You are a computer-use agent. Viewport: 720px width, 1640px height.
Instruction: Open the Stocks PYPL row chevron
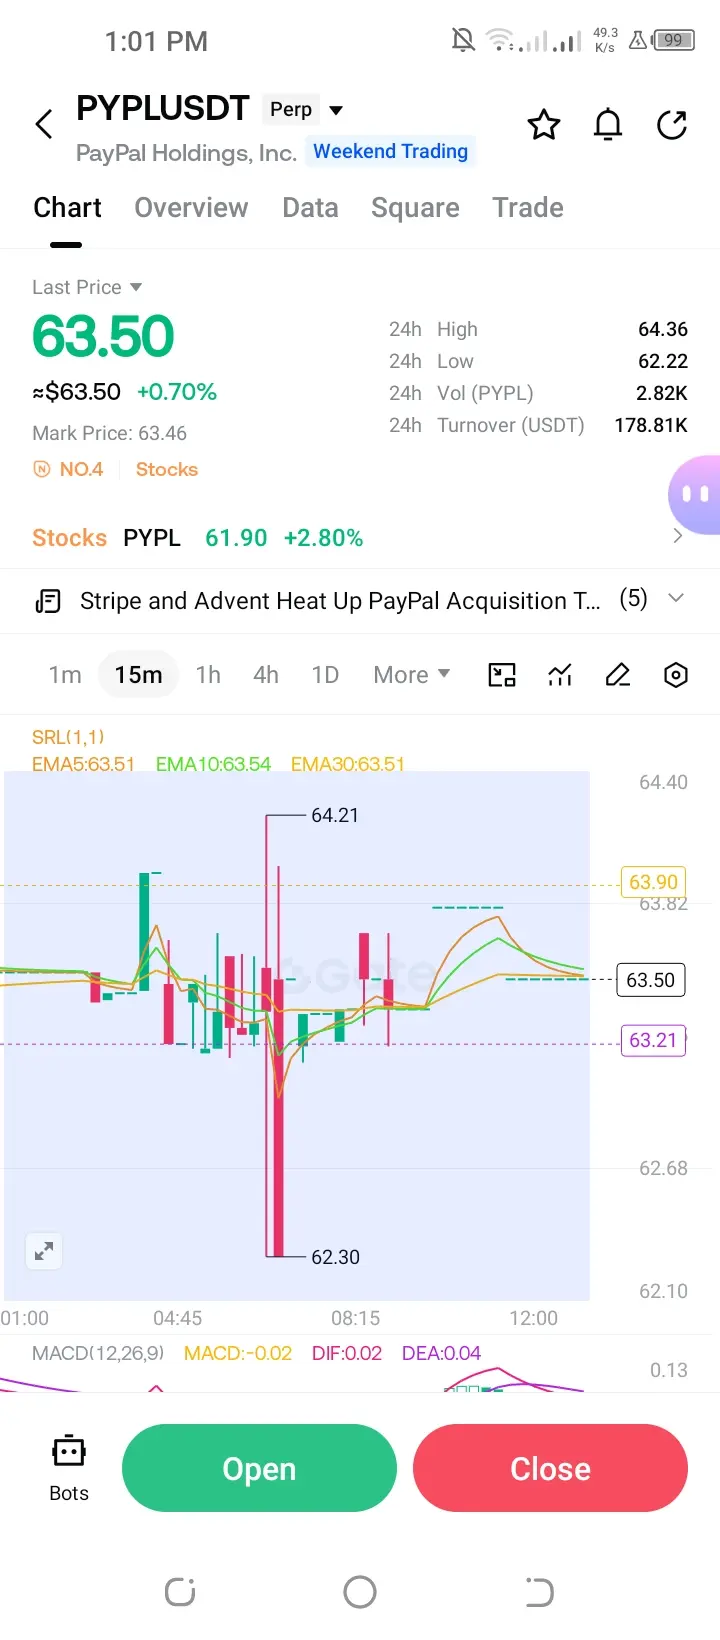678,536
